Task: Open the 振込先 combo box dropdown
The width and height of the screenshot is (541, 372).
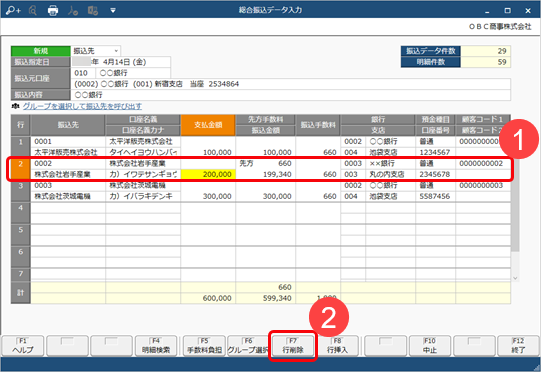Action: coord(116,51)
